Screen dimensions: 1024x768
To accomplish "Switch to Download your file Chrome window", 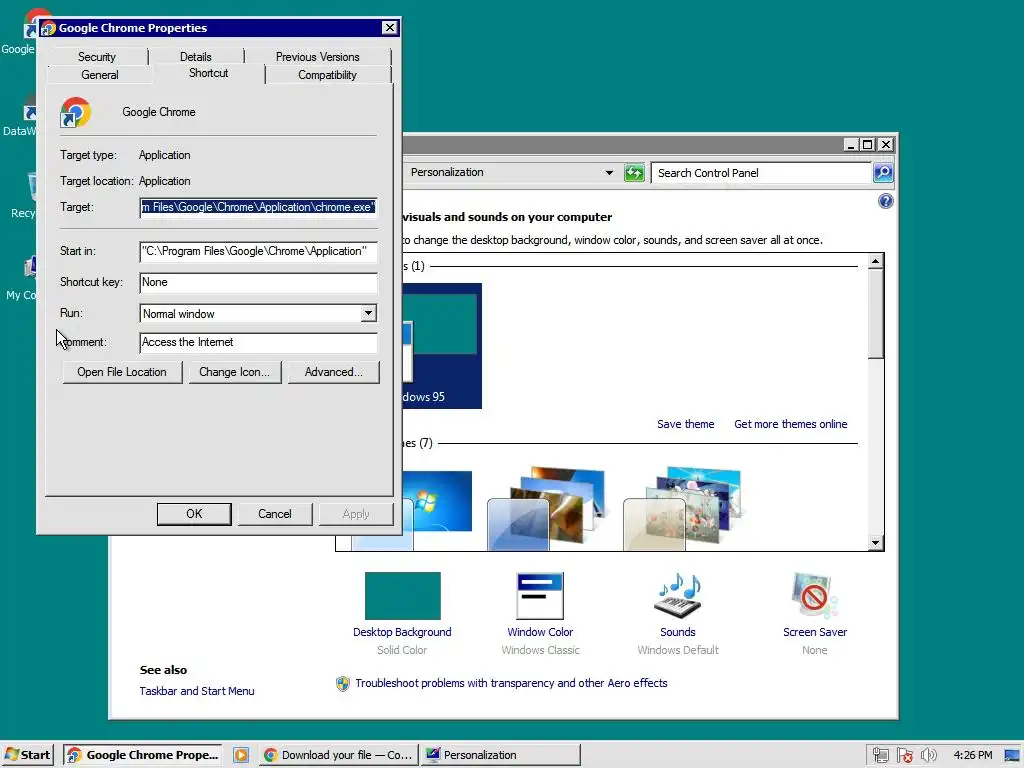I will coord(338,755).
